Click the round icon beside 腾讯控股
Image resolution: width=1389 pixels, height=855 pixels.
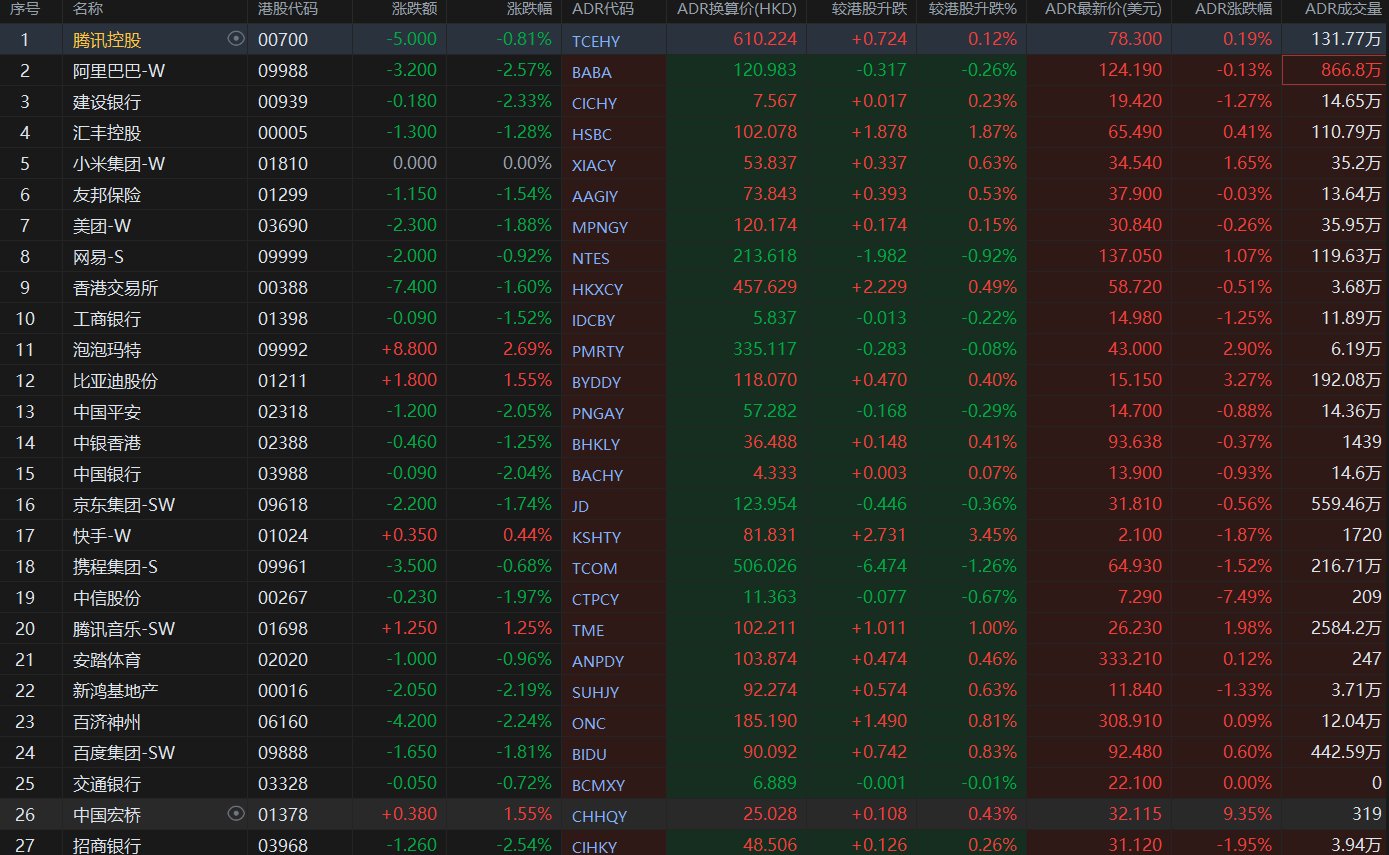(x=236, y=39)
